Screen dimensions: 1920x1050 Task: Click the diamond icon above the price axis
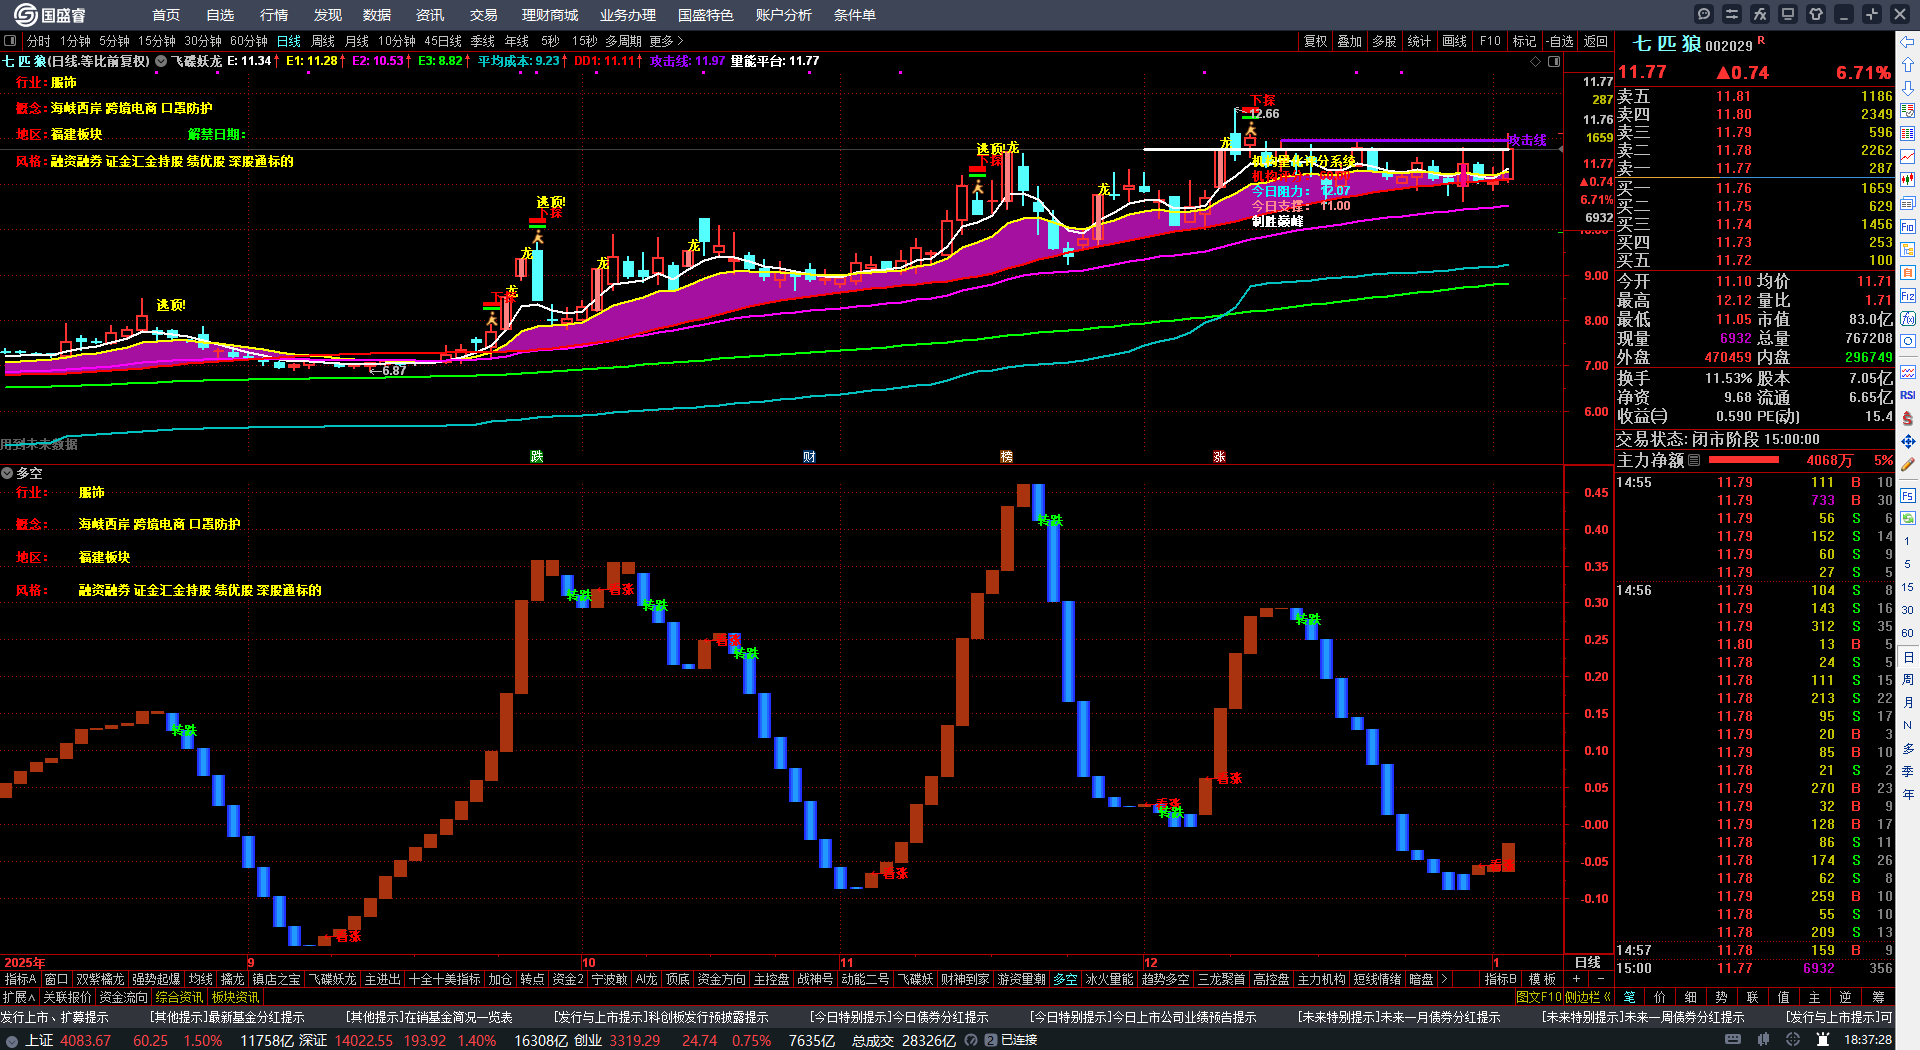1536,62
